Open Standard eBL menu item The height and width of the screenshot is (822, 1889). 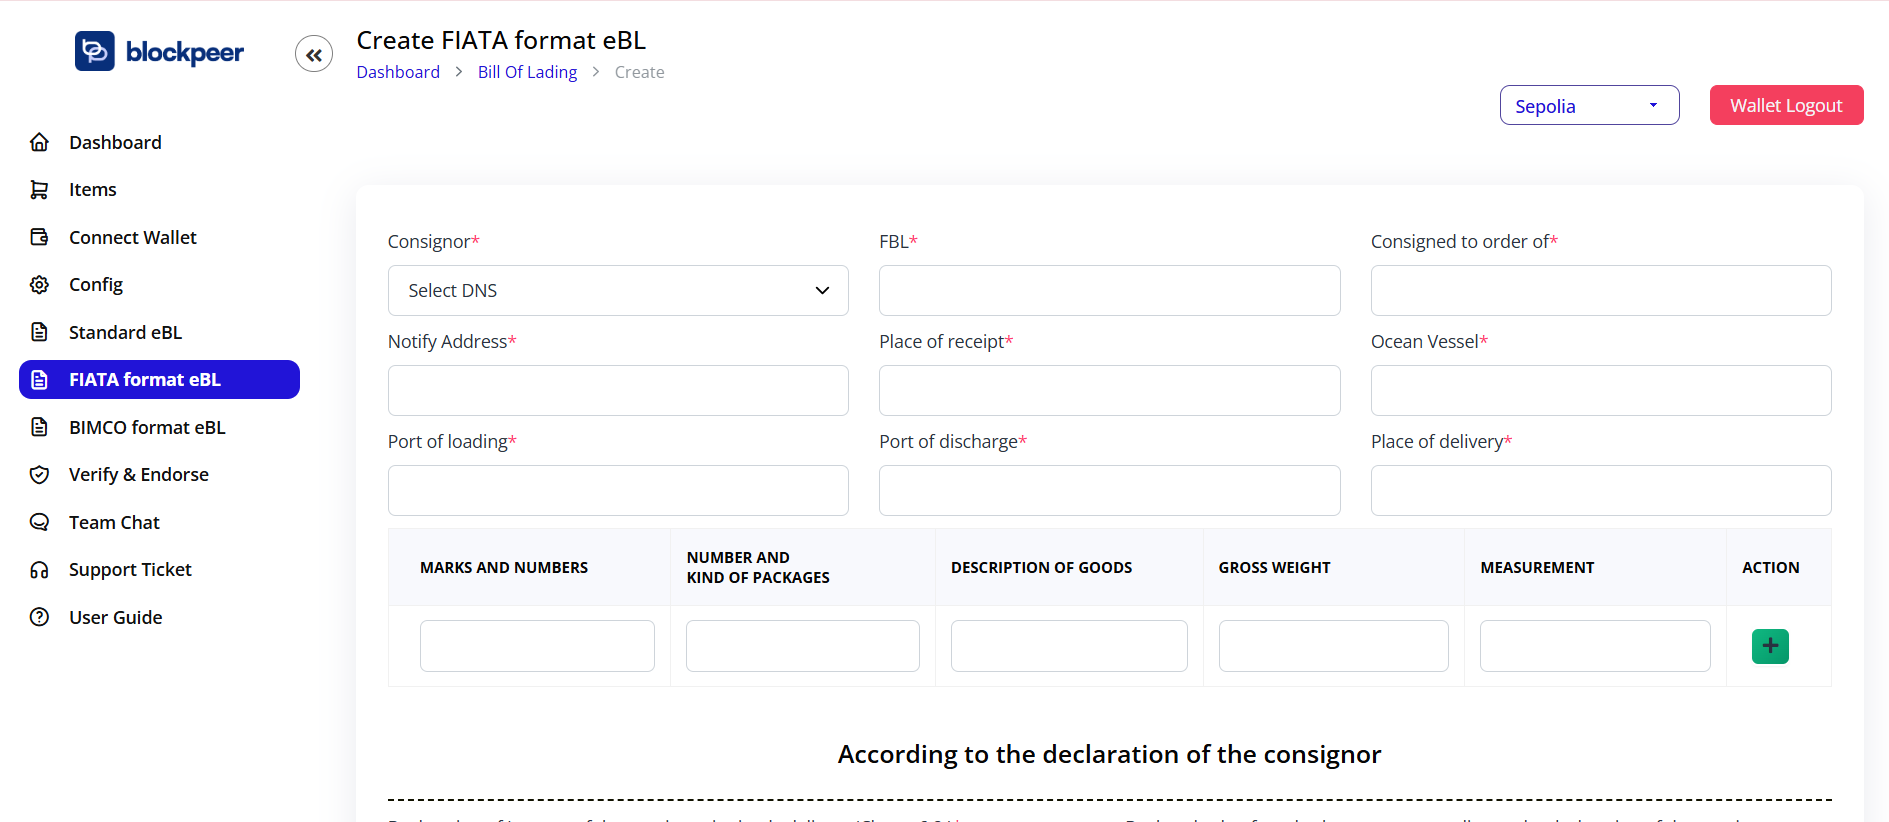click(x=125, y=332)
